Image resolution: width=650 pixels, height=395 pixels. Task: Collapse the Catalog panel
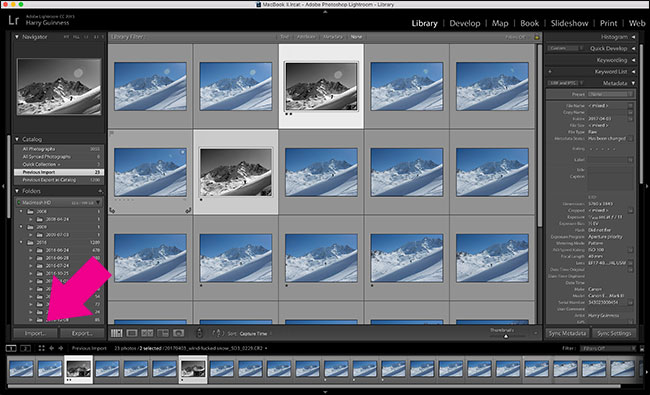point(17,139)
